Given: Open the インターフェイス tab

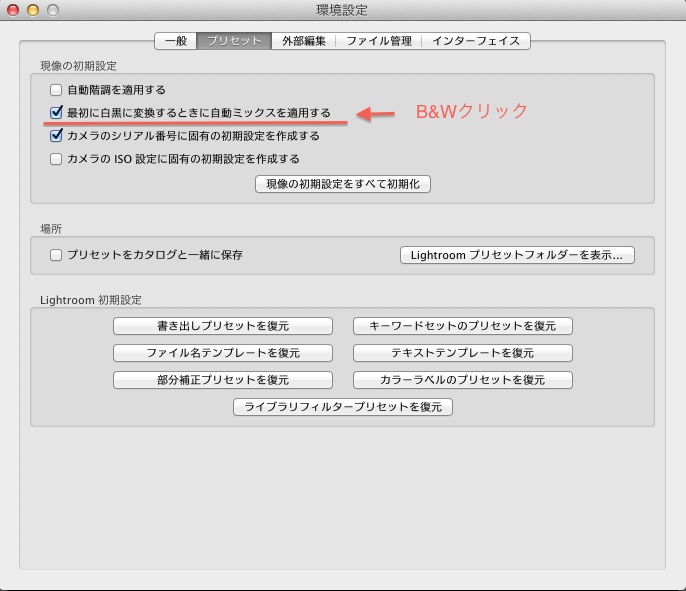Looking at the screenshot, I should (475, 41).
